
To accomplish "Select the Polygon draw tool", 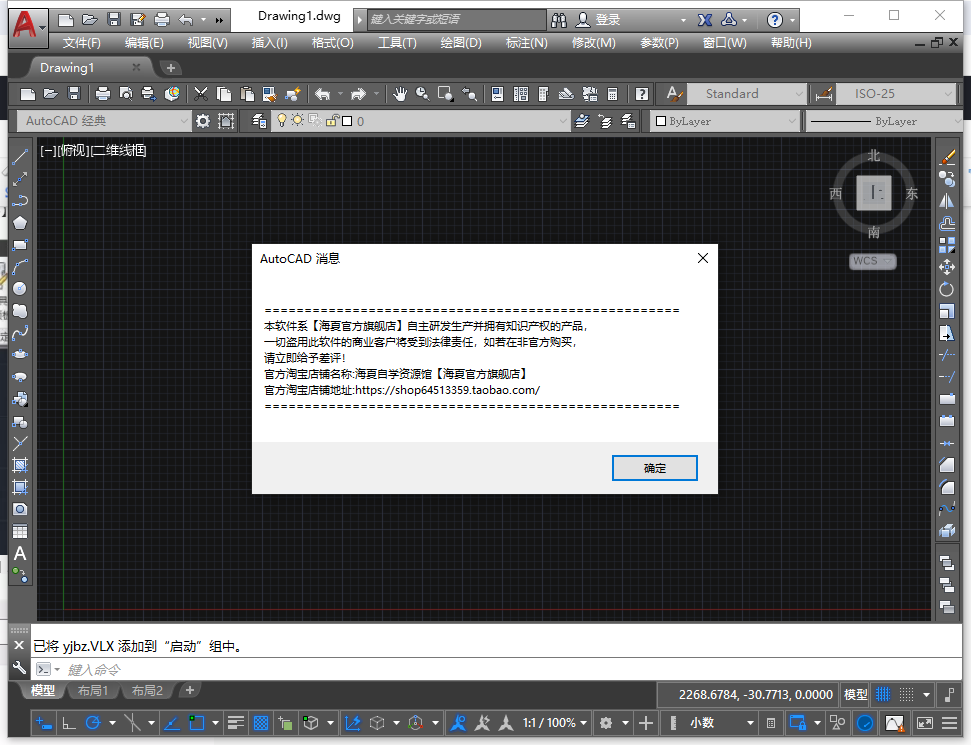I will [x=20, y=223].
